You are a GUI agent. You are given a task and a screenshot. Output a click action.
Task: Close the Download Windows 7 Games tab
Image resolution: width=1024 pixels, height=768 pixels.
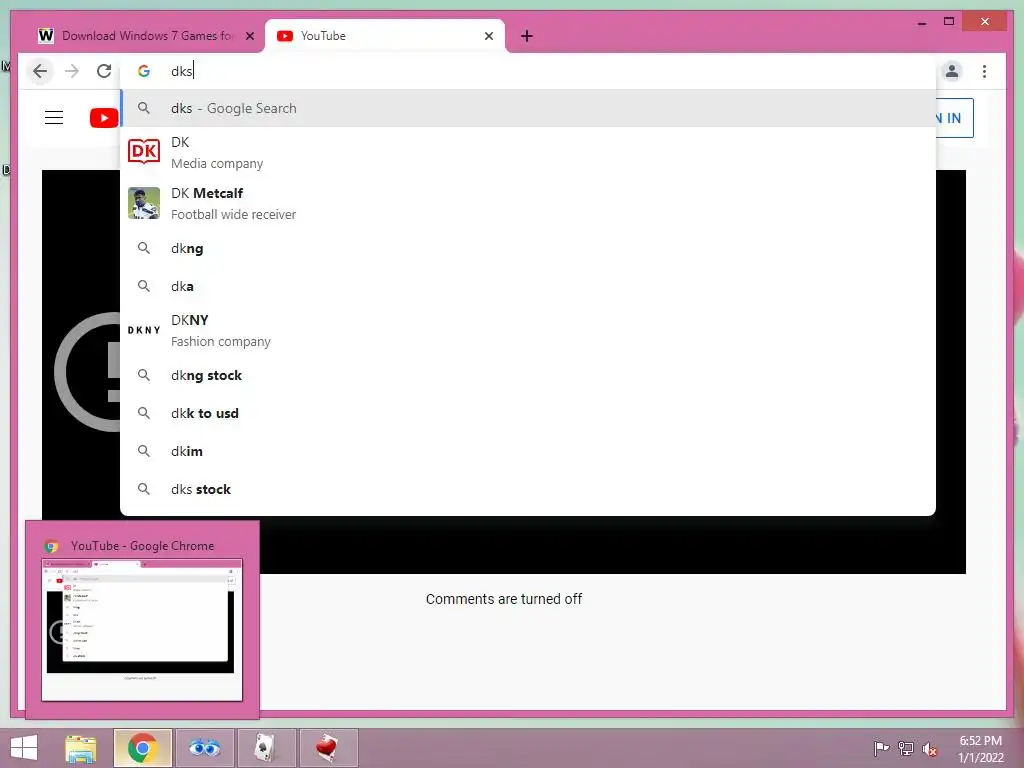[x=249, y=36]
